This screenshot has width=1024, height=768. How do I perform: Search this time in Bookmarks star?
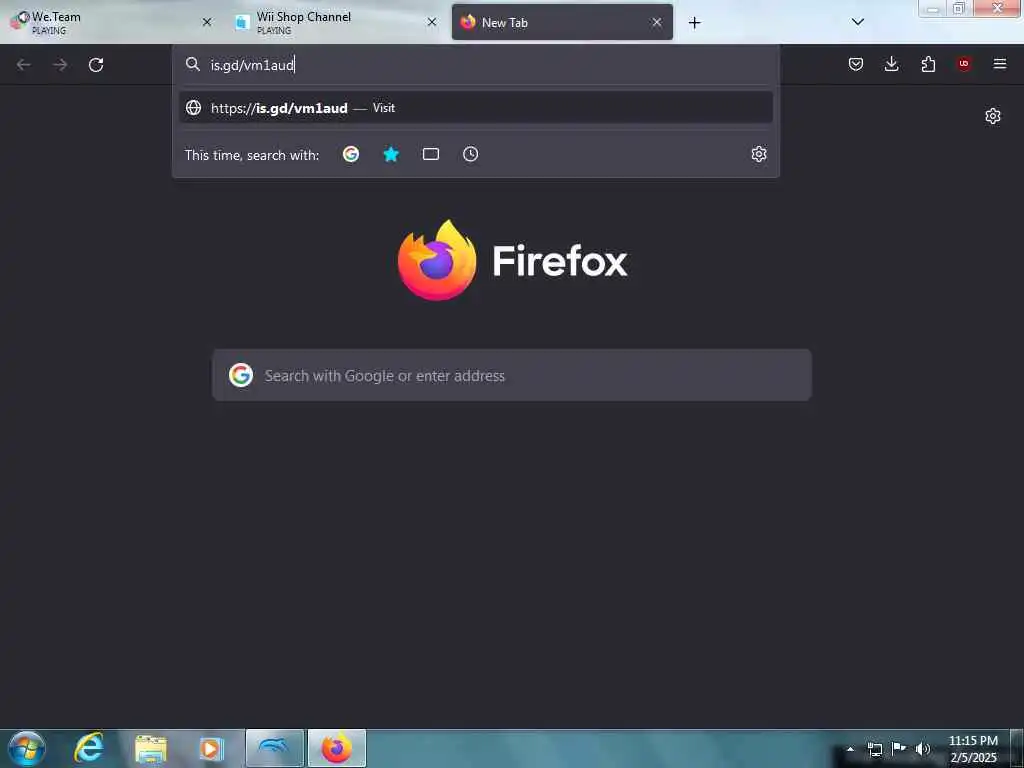coord(391,154)
